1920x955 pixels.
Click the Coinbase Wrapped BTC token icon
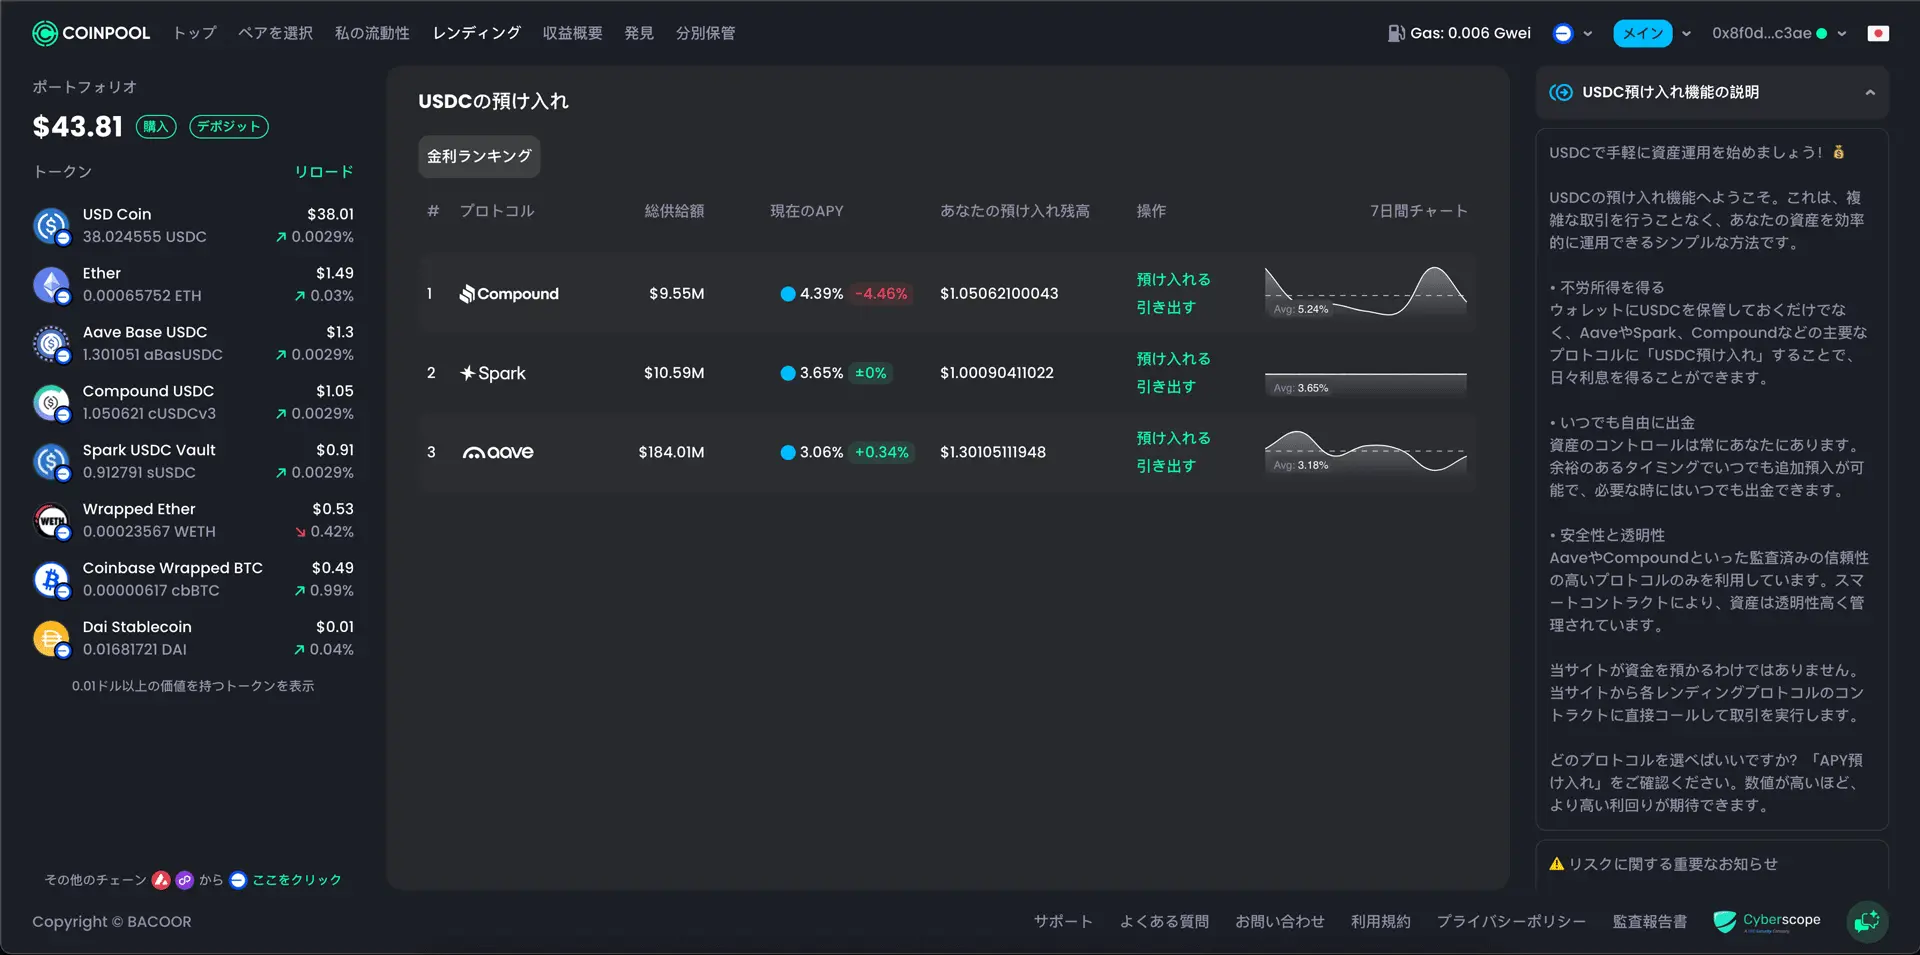pos(51,579)
